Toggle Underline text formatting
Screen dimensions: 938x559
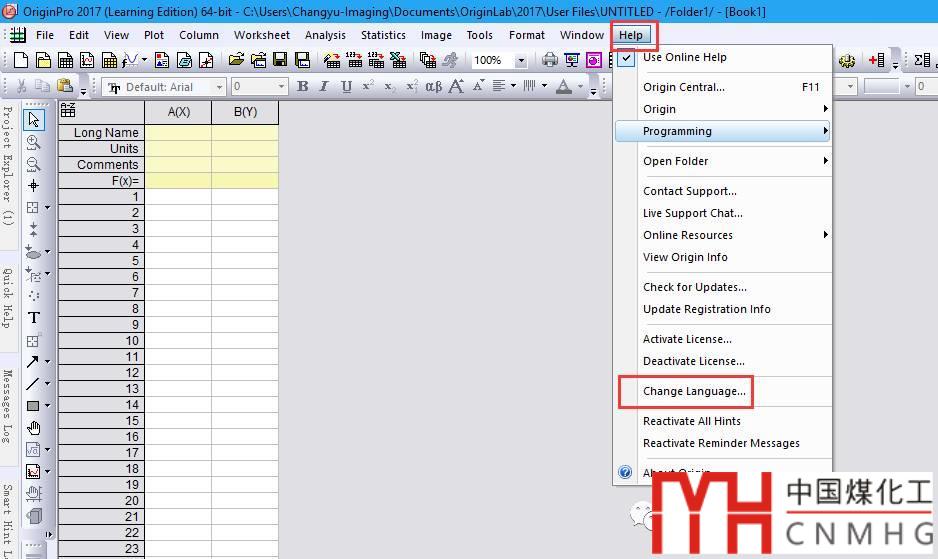[346, 86]
